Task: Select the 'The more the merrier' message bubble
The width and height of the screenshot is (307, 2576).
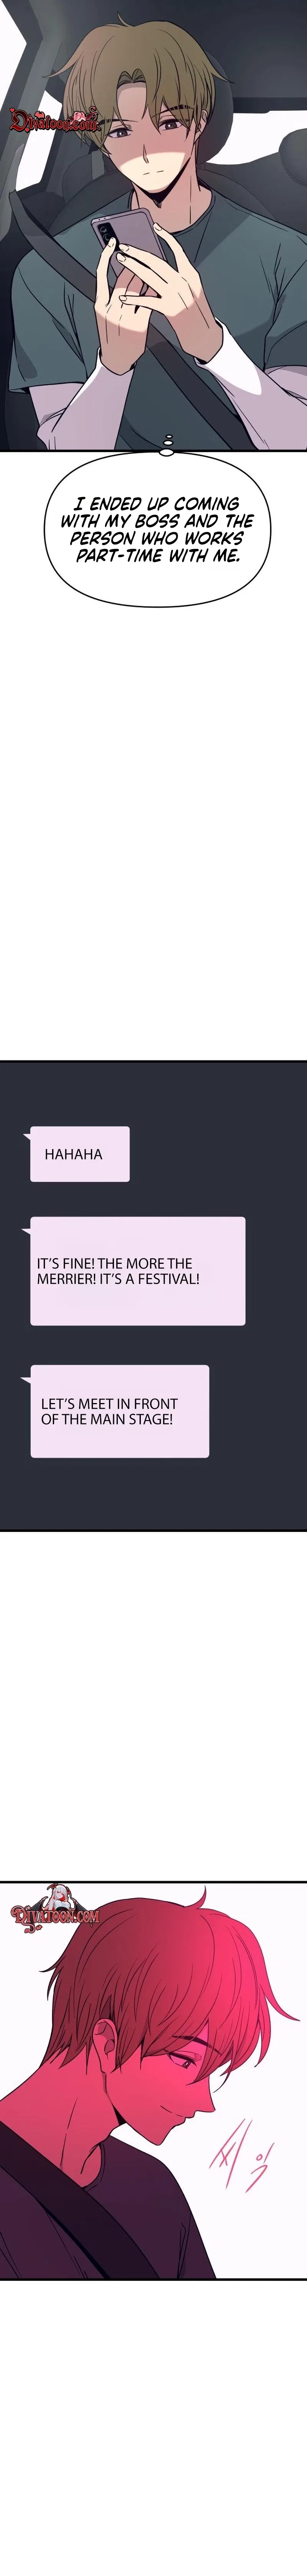Action: pyautogui.click(x=138, y=1271)
